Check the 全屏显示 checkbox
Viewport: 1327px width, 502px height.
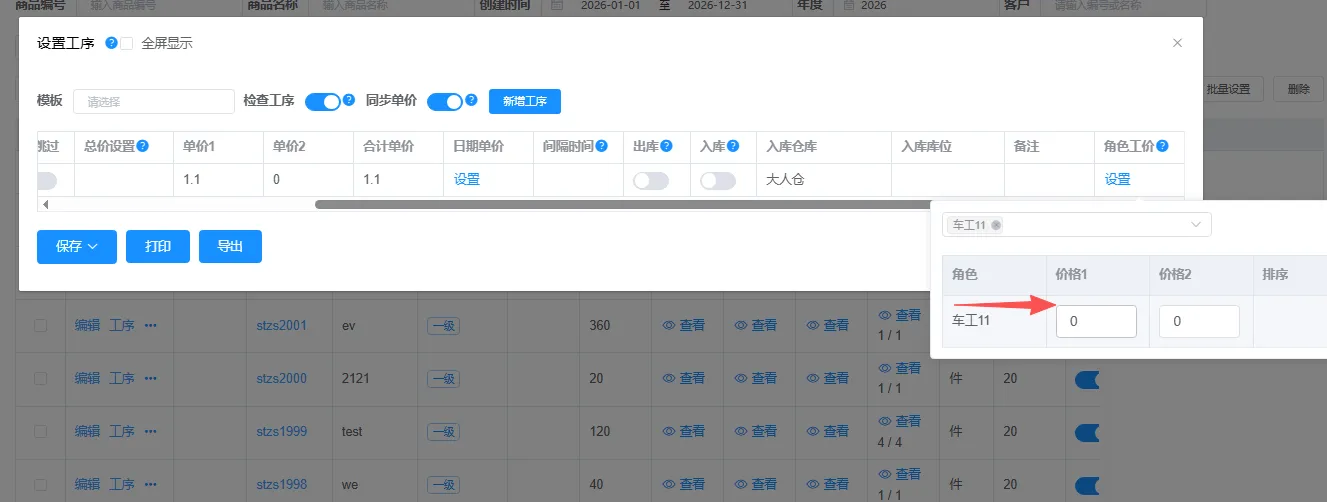tap(127, 43)
